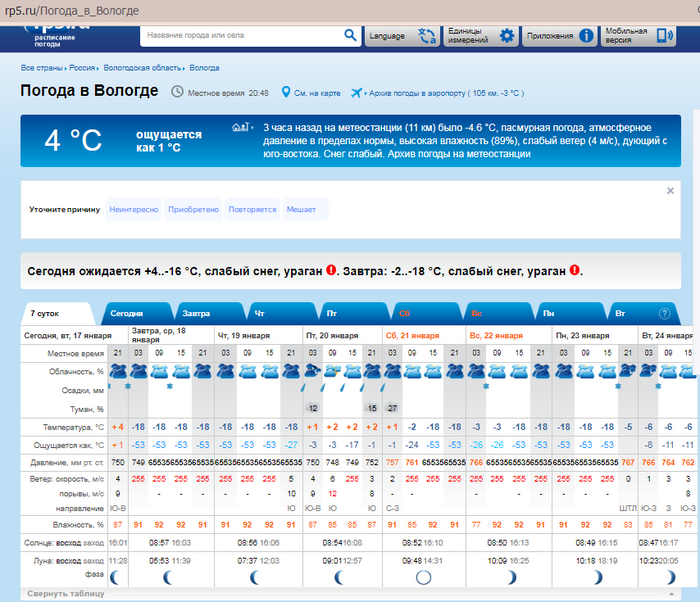The height and width of the screenshot is (602, 700).
Task: Click the local time clock icon
Action: 177,92
